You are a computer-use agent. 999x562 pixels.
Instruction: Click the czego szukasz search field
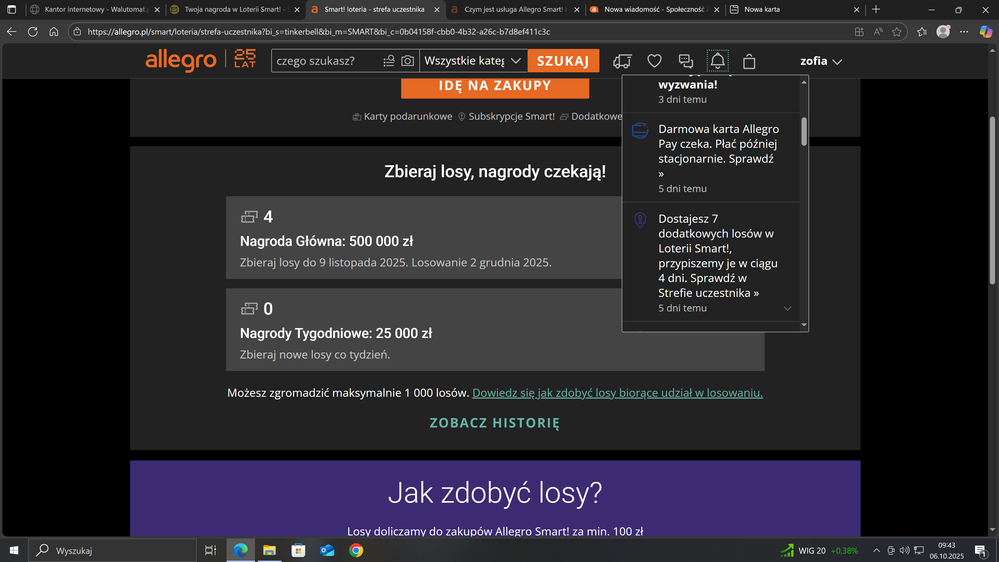325,61
